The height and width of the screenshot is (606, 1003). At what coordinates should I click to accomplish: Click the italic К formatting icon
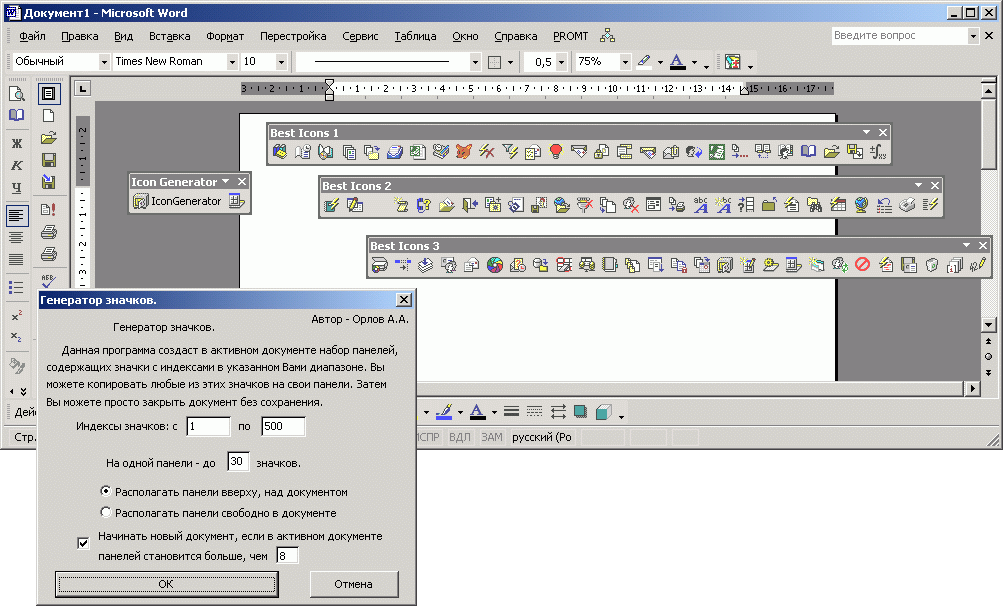17,165
